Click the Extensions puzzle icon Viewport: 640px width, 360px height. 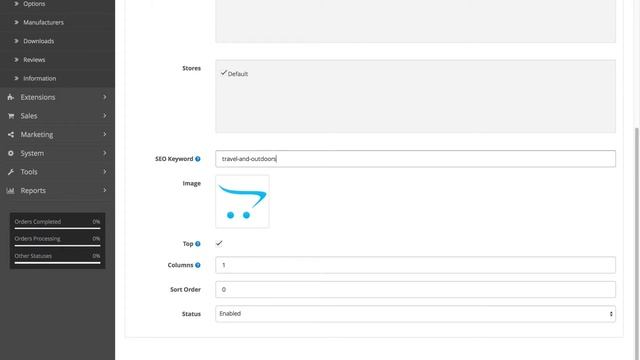click(x=11, y=97)
